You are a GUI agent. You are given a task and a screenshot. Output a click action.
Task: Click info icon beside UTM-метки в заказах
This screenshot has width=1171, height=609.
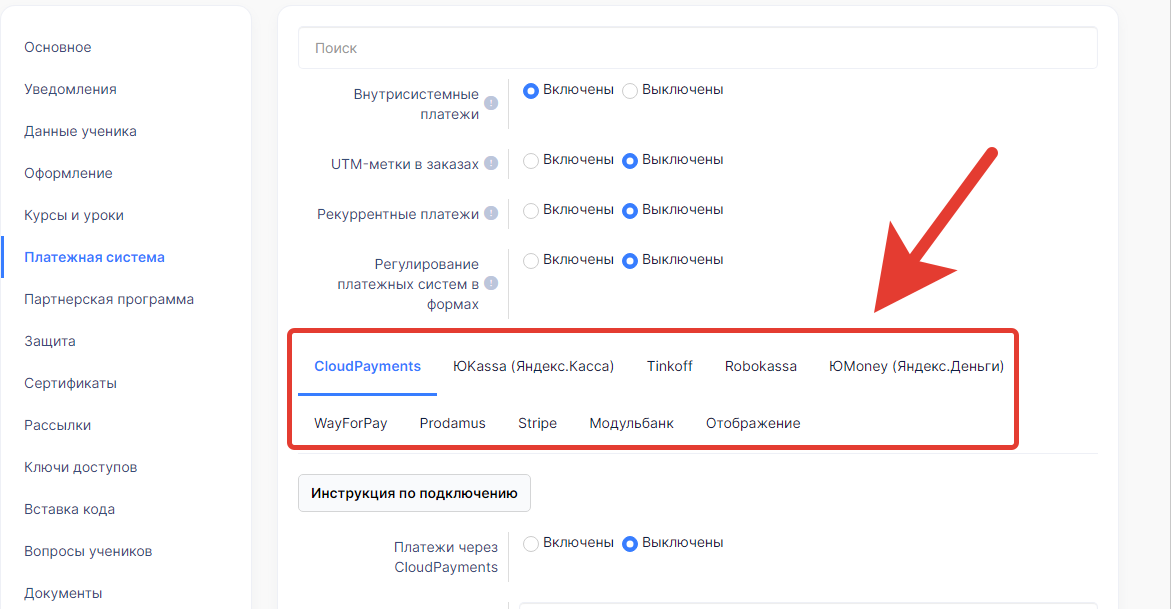click(491, 163)
